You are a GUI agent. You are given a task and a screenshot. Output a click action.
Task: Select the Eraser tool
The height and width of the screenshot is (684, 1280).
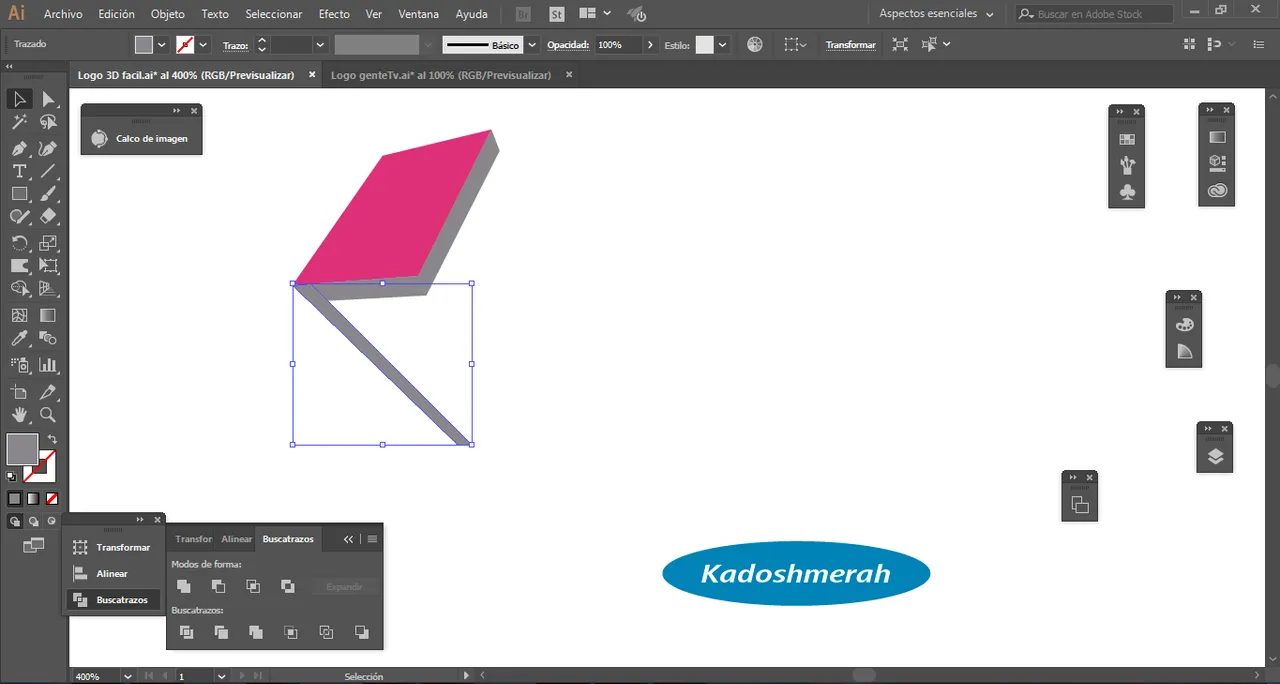point(48,216)
